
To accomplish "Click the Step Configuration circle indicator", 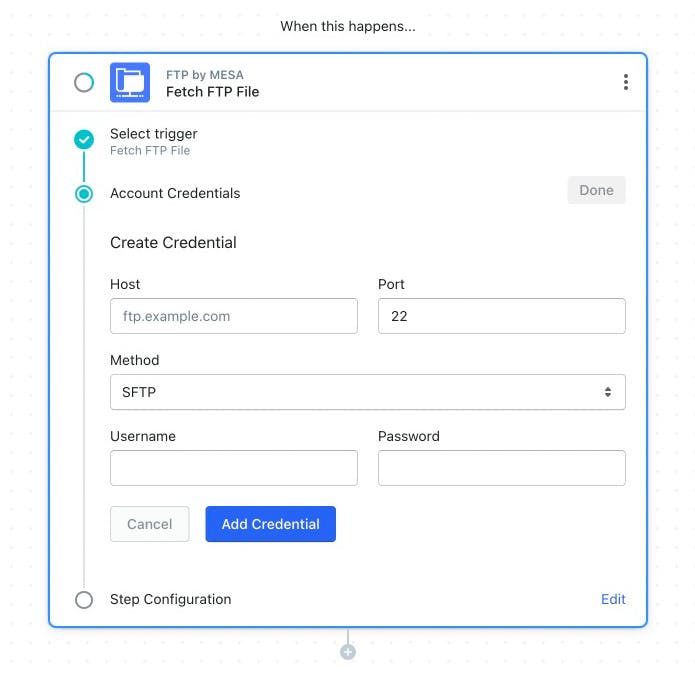I will click(84, 600).
